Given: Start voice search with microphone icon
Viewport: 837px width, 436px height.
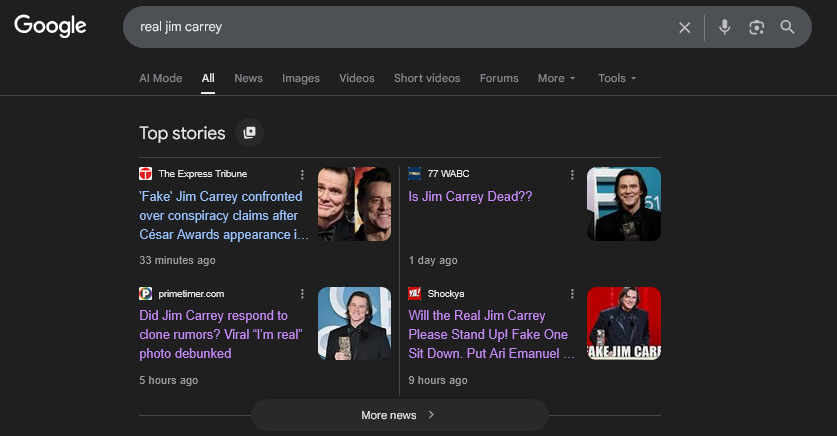Looking at the screenshot, I should (725, 27).
